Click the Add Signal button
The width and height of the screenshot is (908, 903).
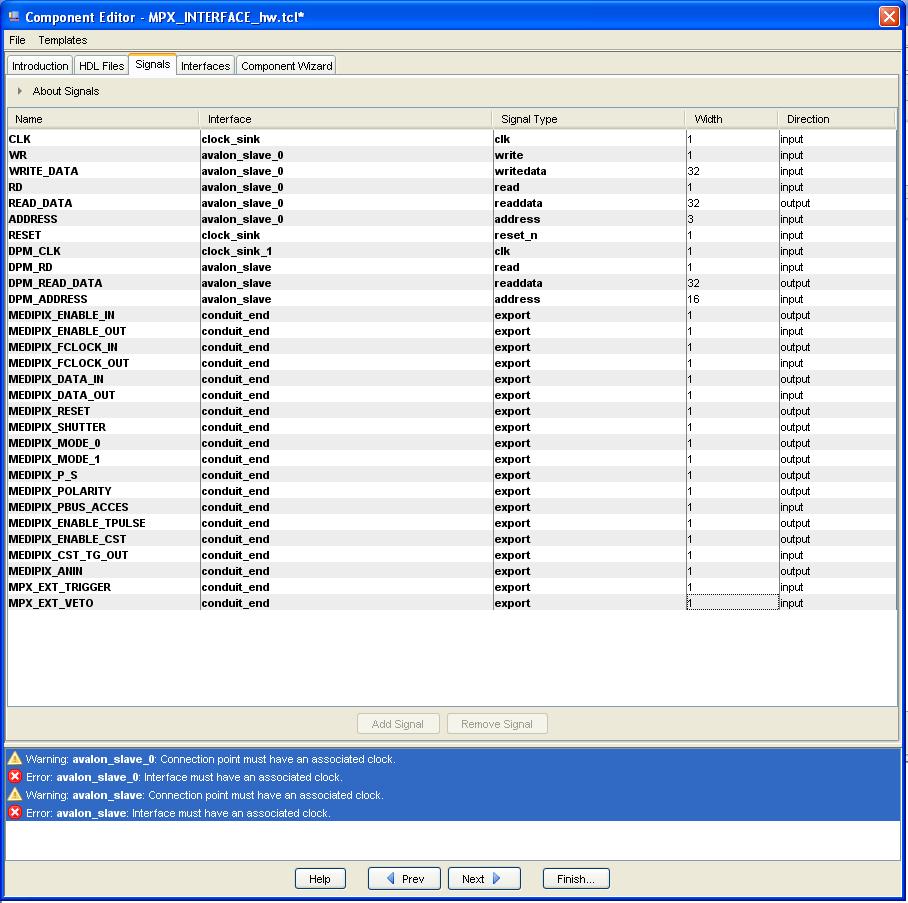coord(398,723)
